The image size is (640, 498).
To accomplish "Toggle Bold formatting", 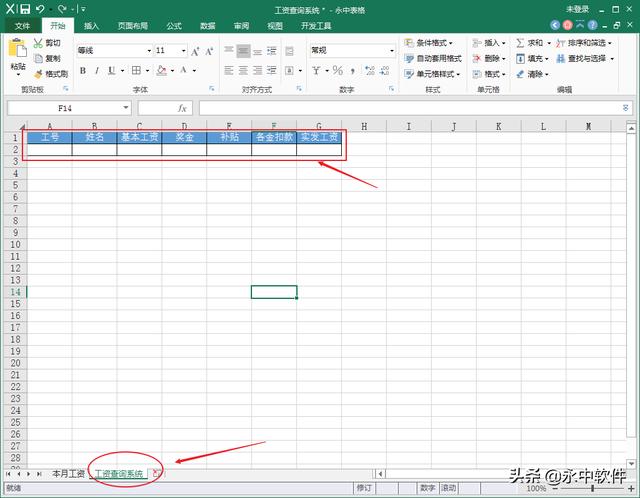I will (x=83, y=71).
